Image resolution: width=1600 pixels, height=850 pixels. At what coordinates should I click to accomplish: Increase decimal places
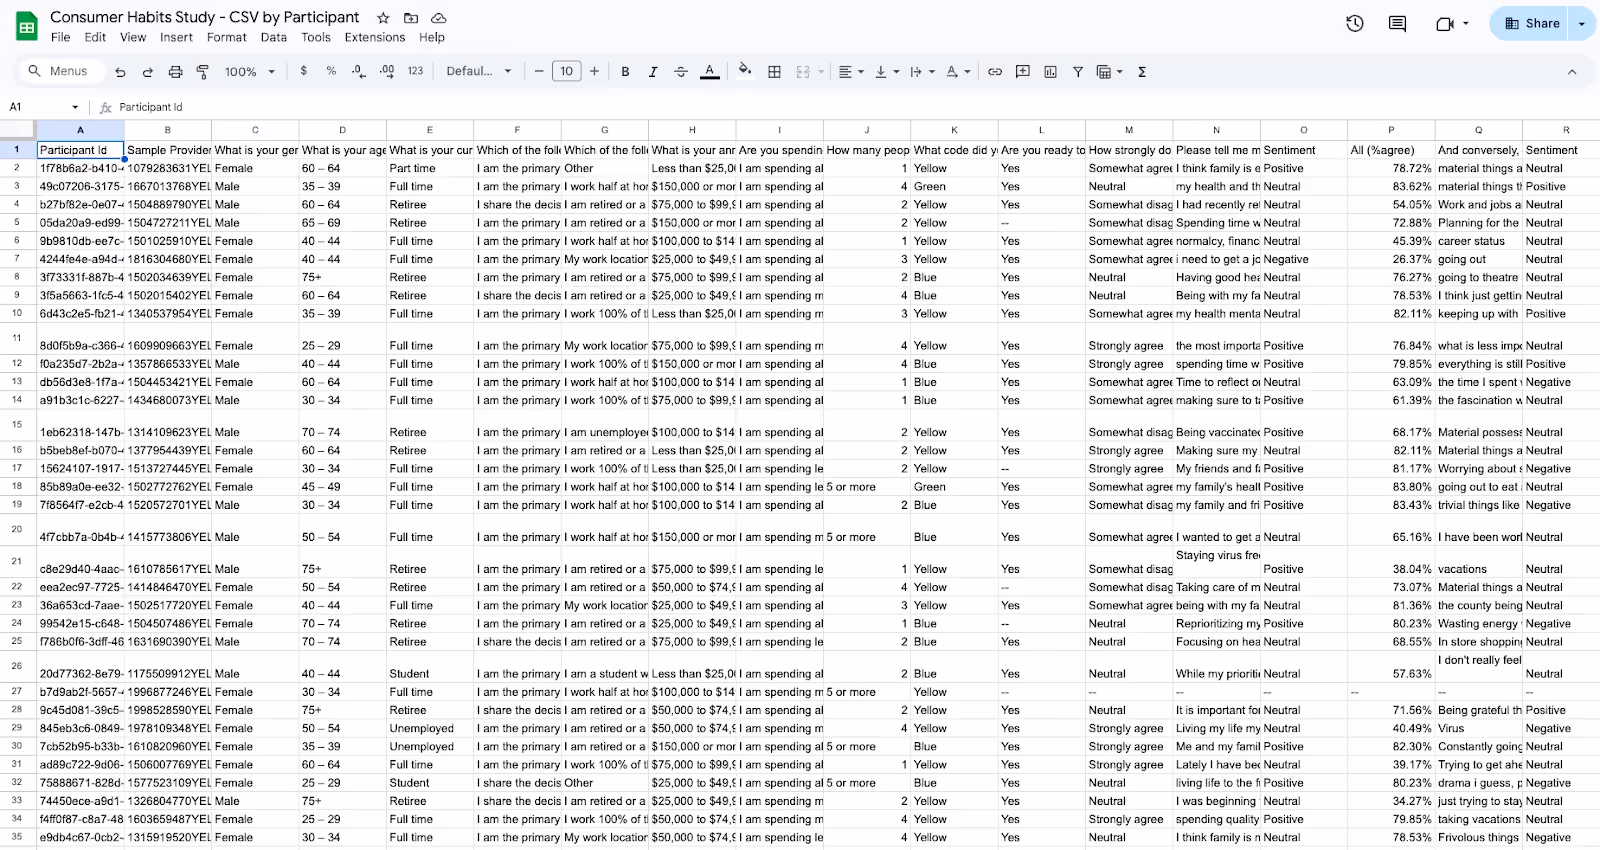tap(387, 71)
